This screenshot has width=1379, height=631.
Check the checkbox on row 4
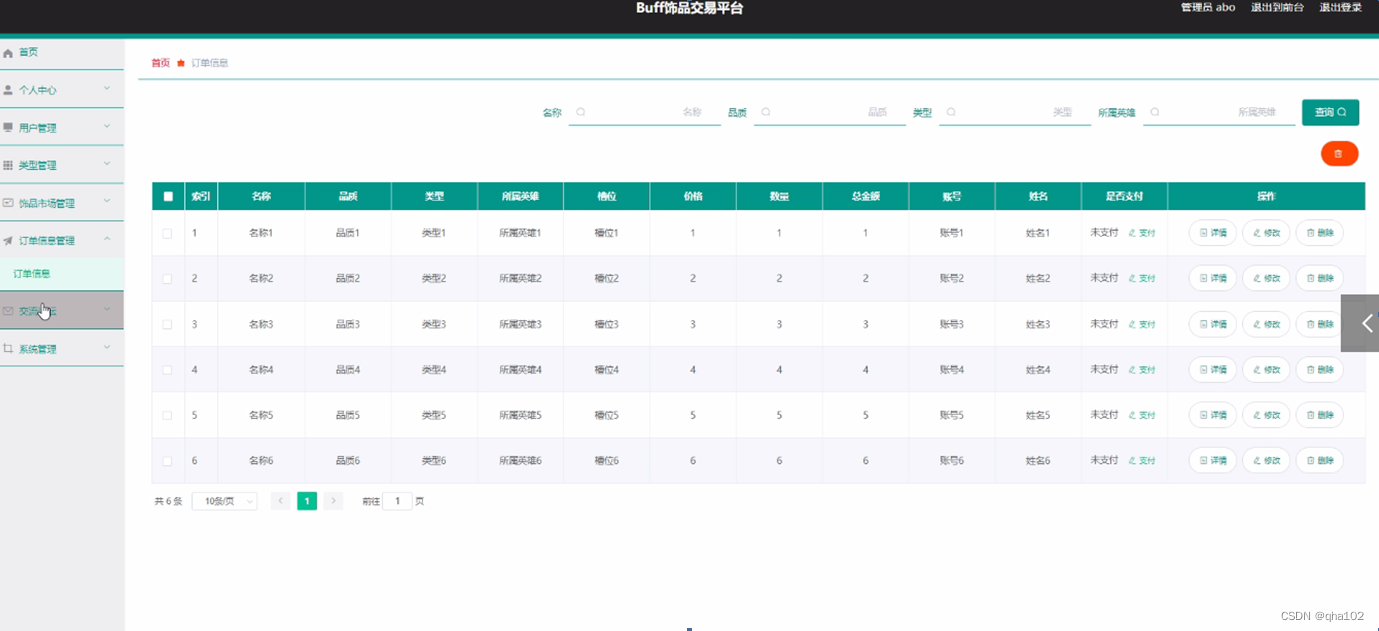[x=167, y=369]
